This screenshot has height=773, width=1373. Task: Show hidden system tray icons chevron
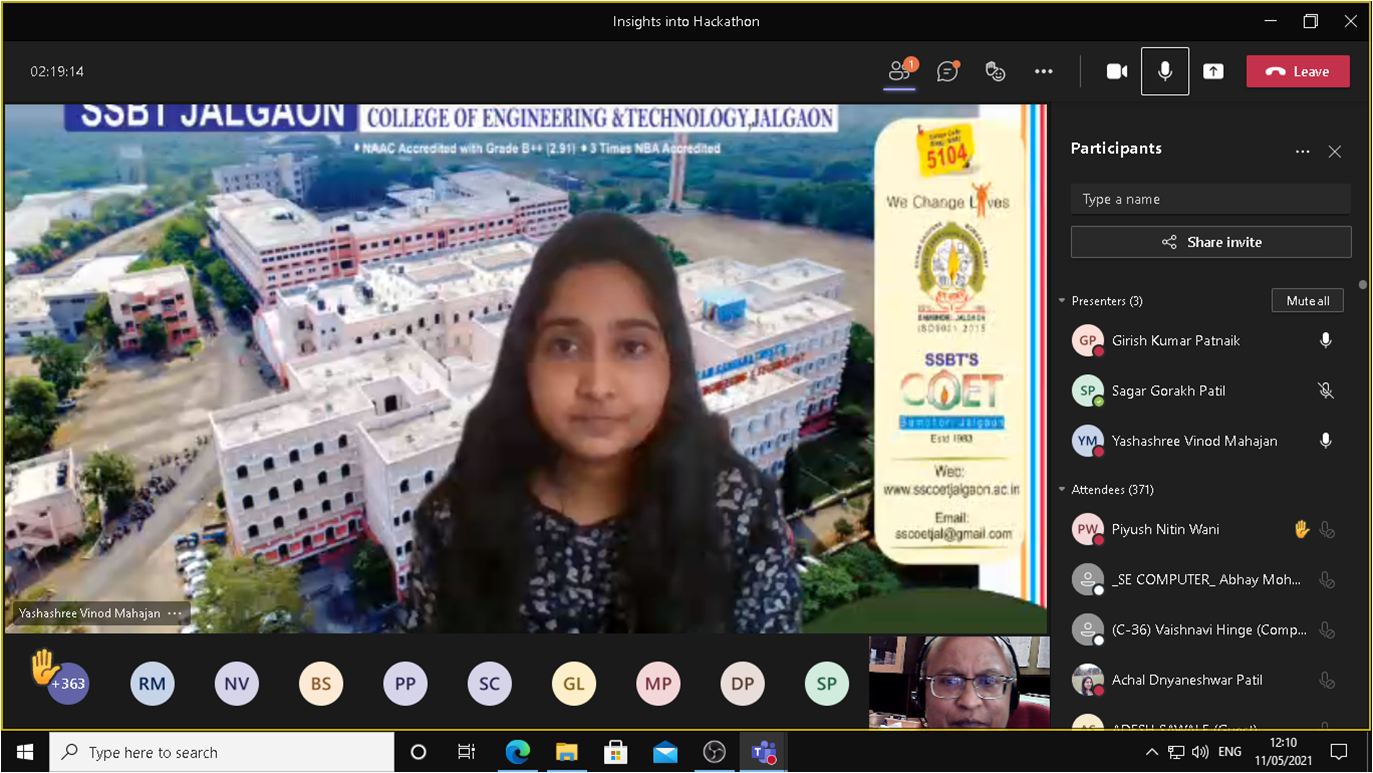[1152, 752]
